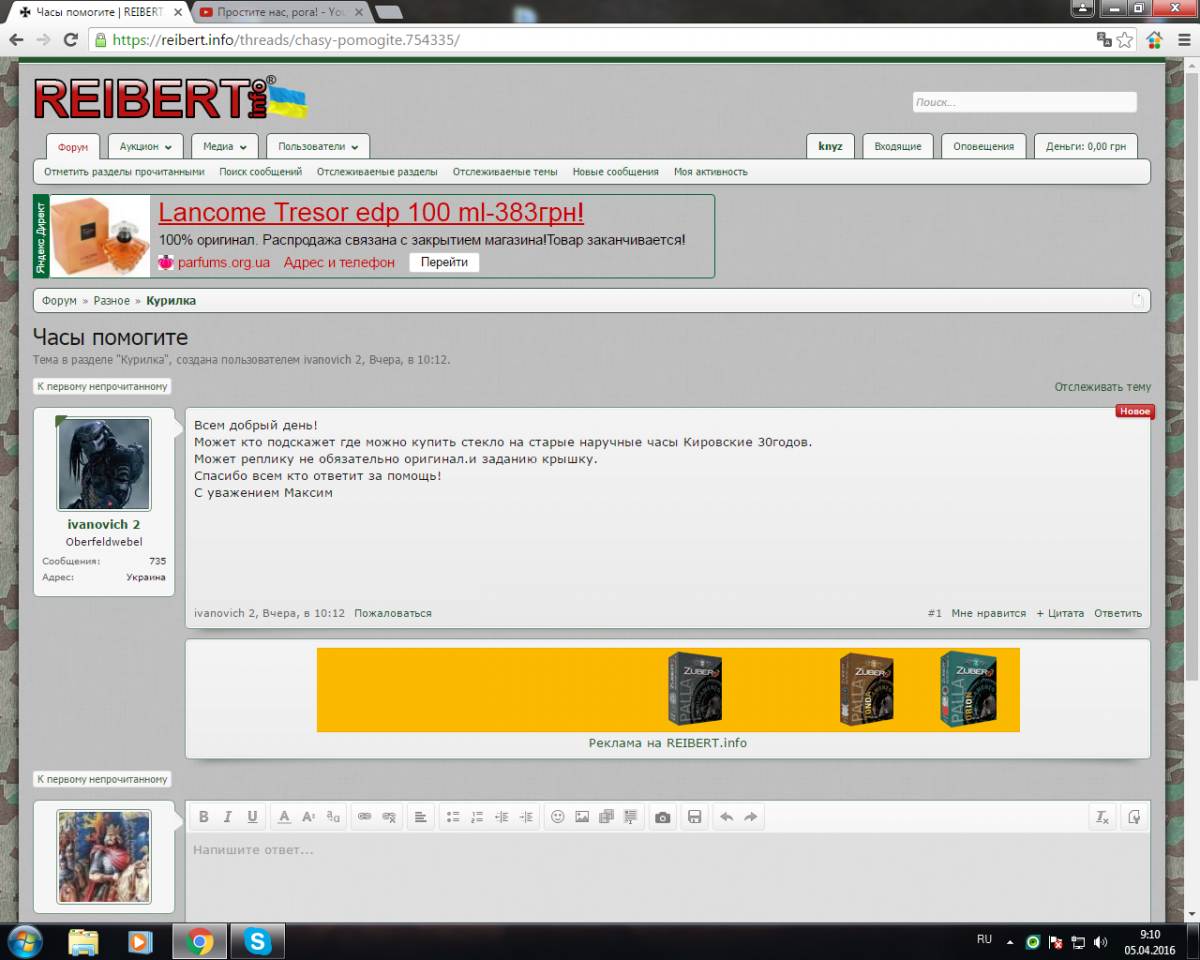Expand the Медиа dropdown
Screen dimensions: 1200x960
click(225, 146)
